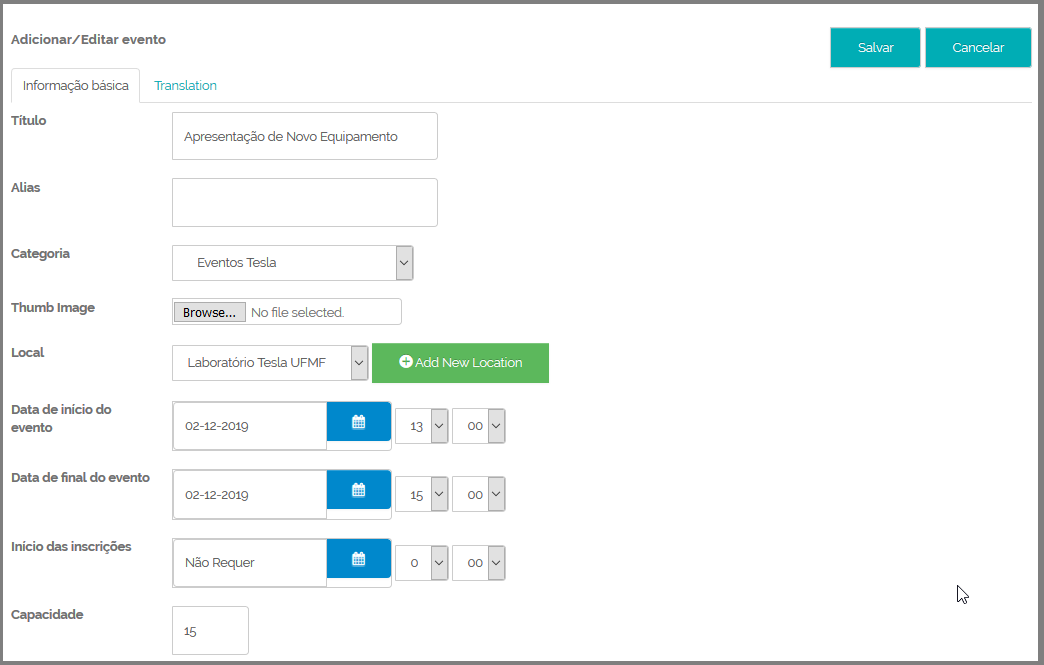
Task: Click the Cancelar button
Action: click(x=978, y=47)
